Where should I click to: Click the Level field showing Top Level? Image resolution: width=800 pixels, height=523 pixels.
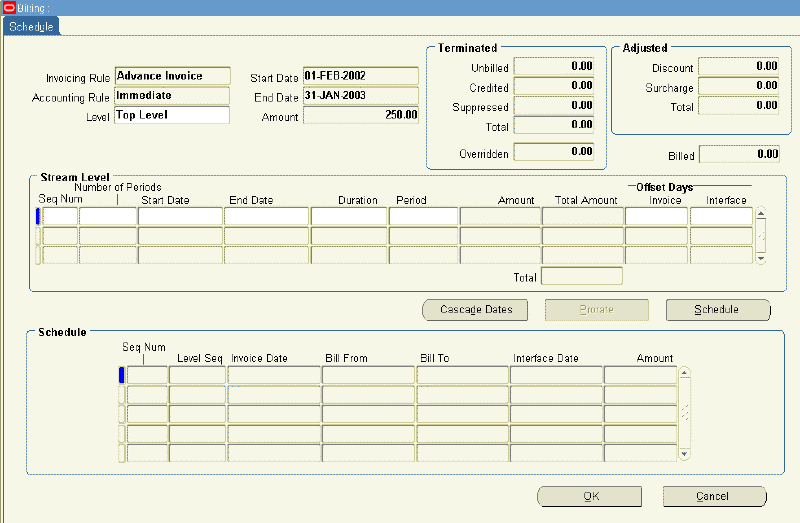(x=172, y=115)
